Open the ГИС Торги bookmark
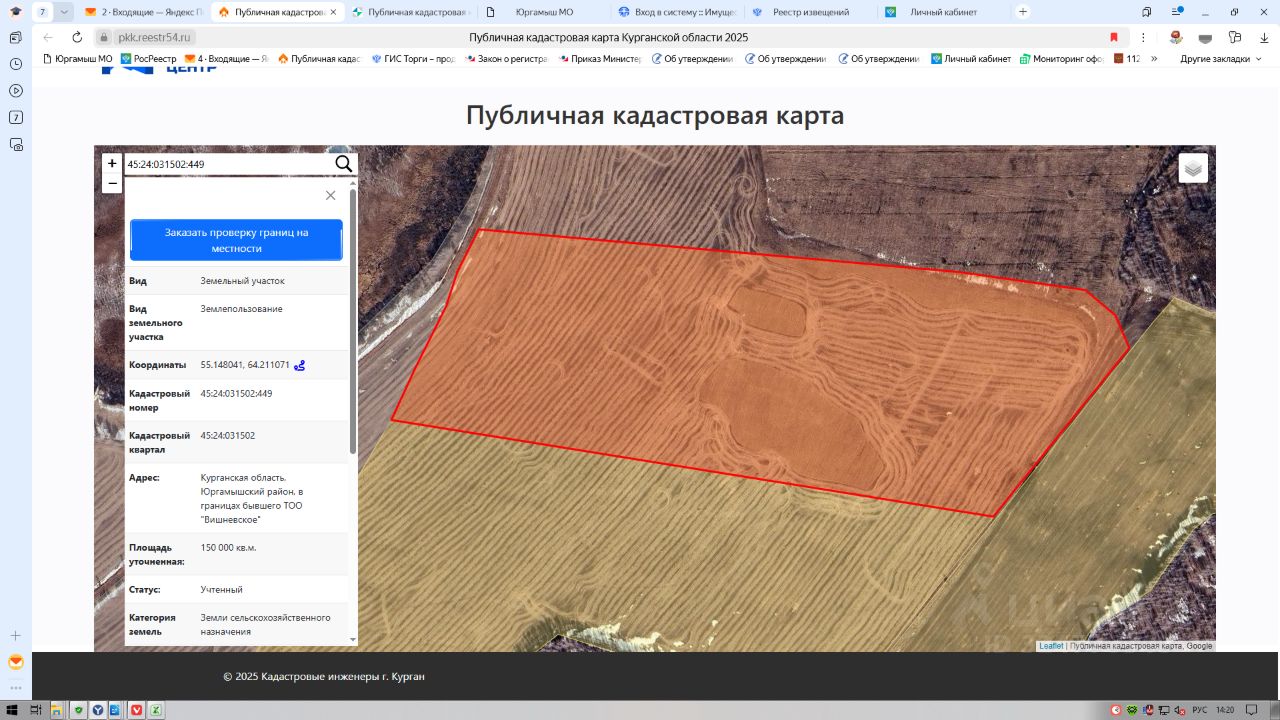The height and width of the screenshot is (720, 1280). pos(412,59)
